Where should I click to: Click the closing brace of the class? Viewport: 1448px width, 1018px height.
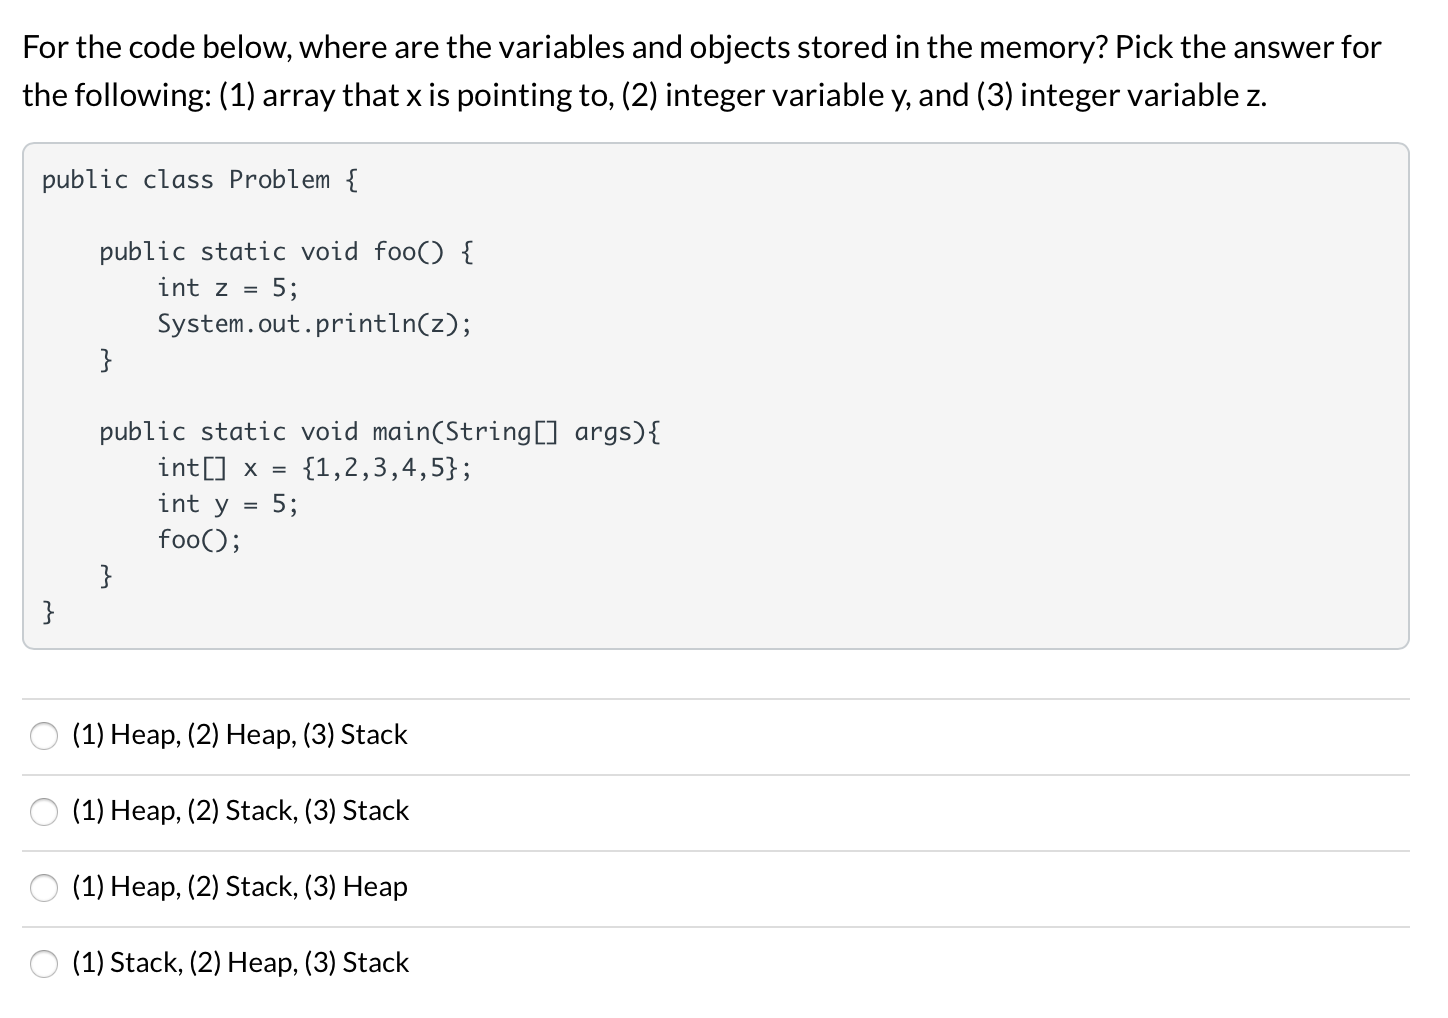click(48, 611)
